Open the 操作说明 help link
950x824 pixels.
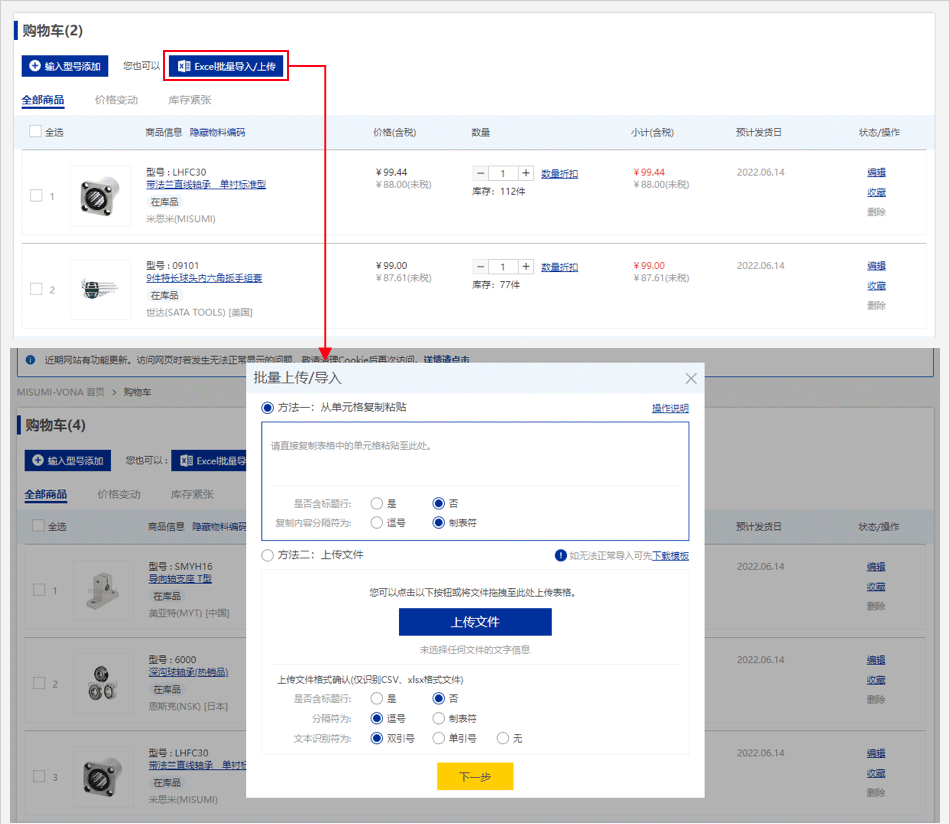pyautogui.click(x=670, y=408)
